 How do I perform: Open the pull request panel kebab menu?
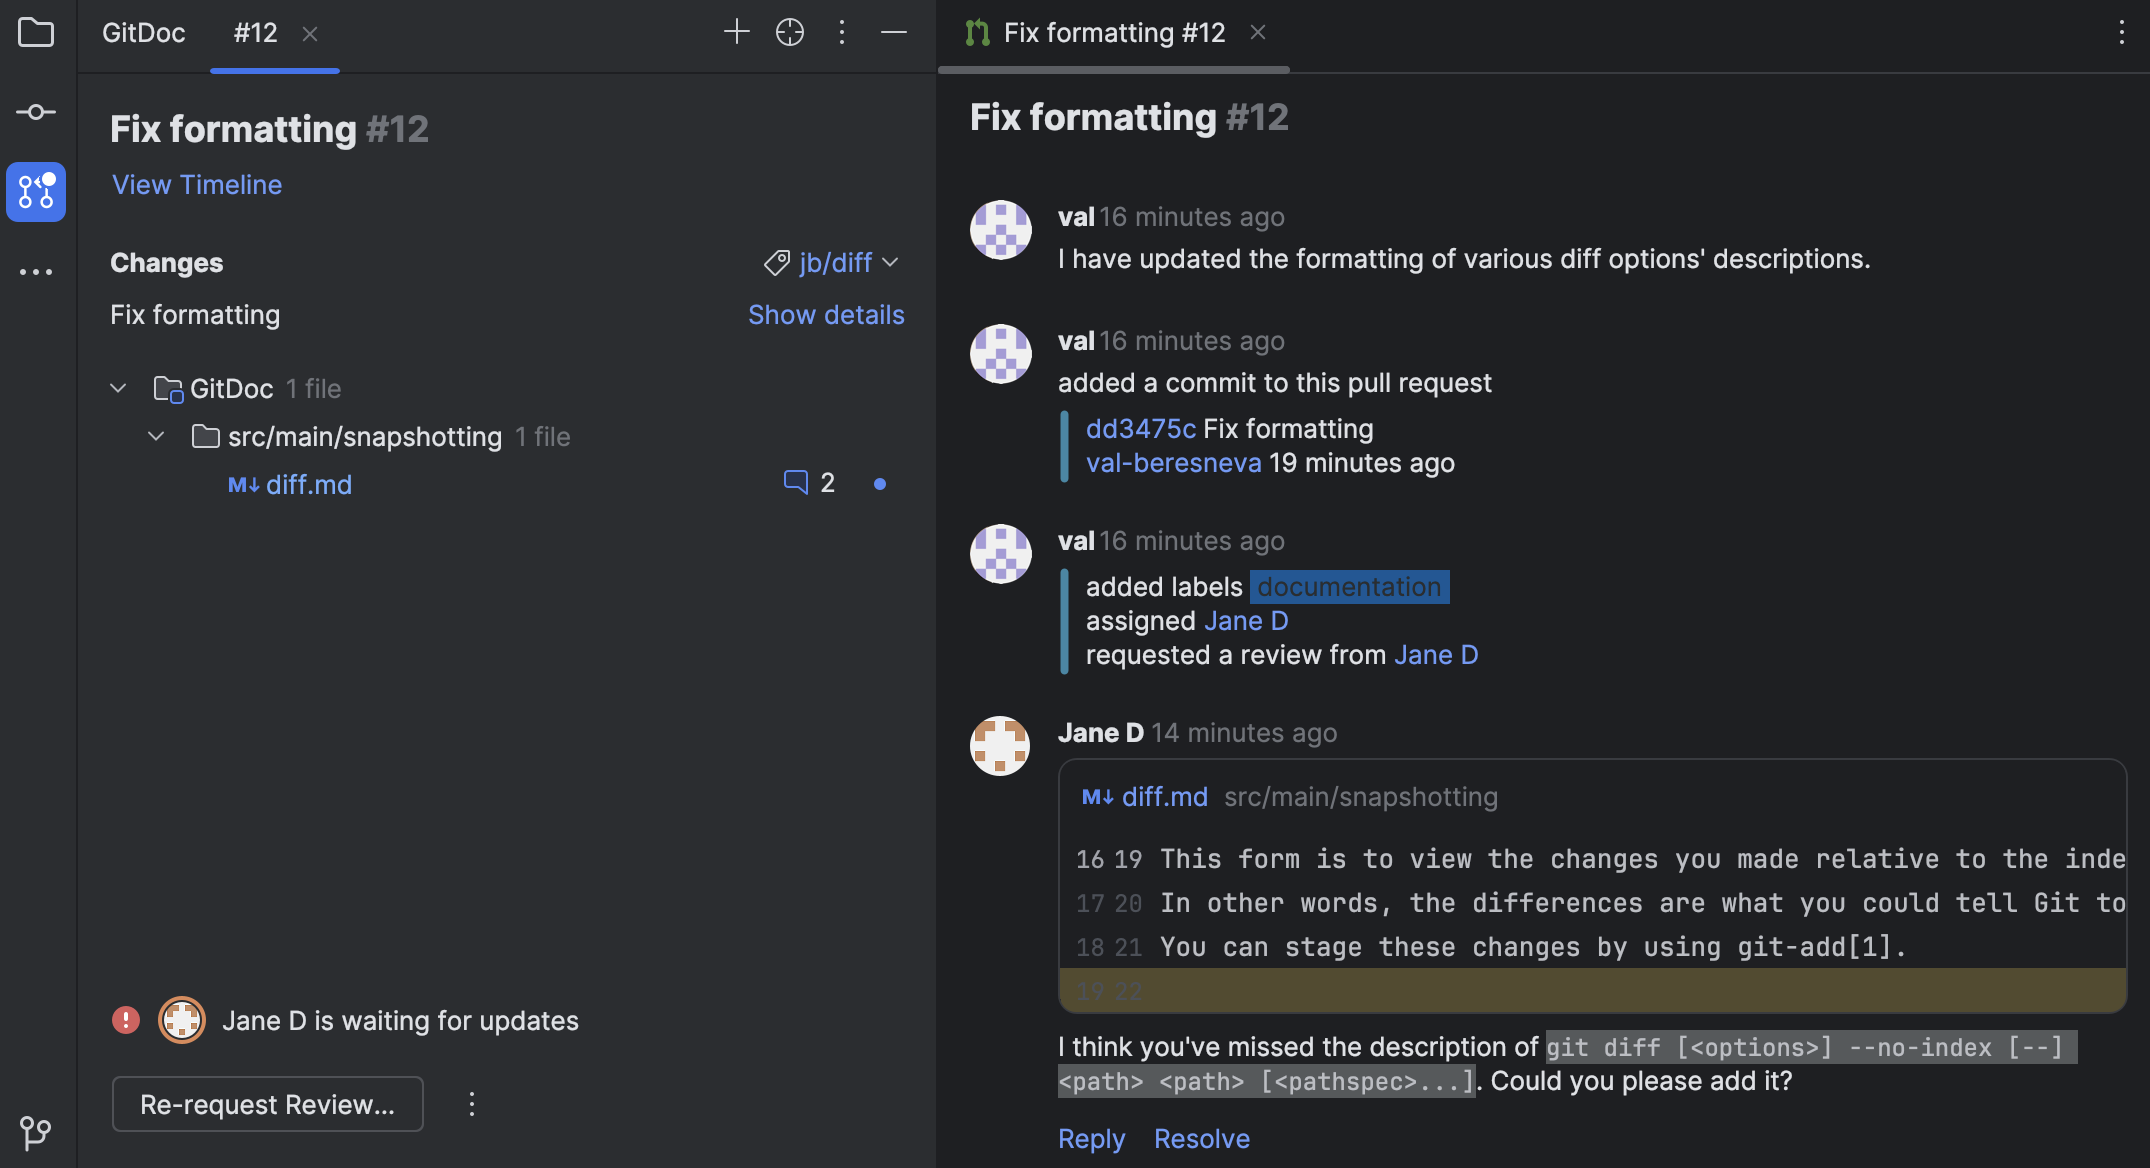tap(842, 32)
